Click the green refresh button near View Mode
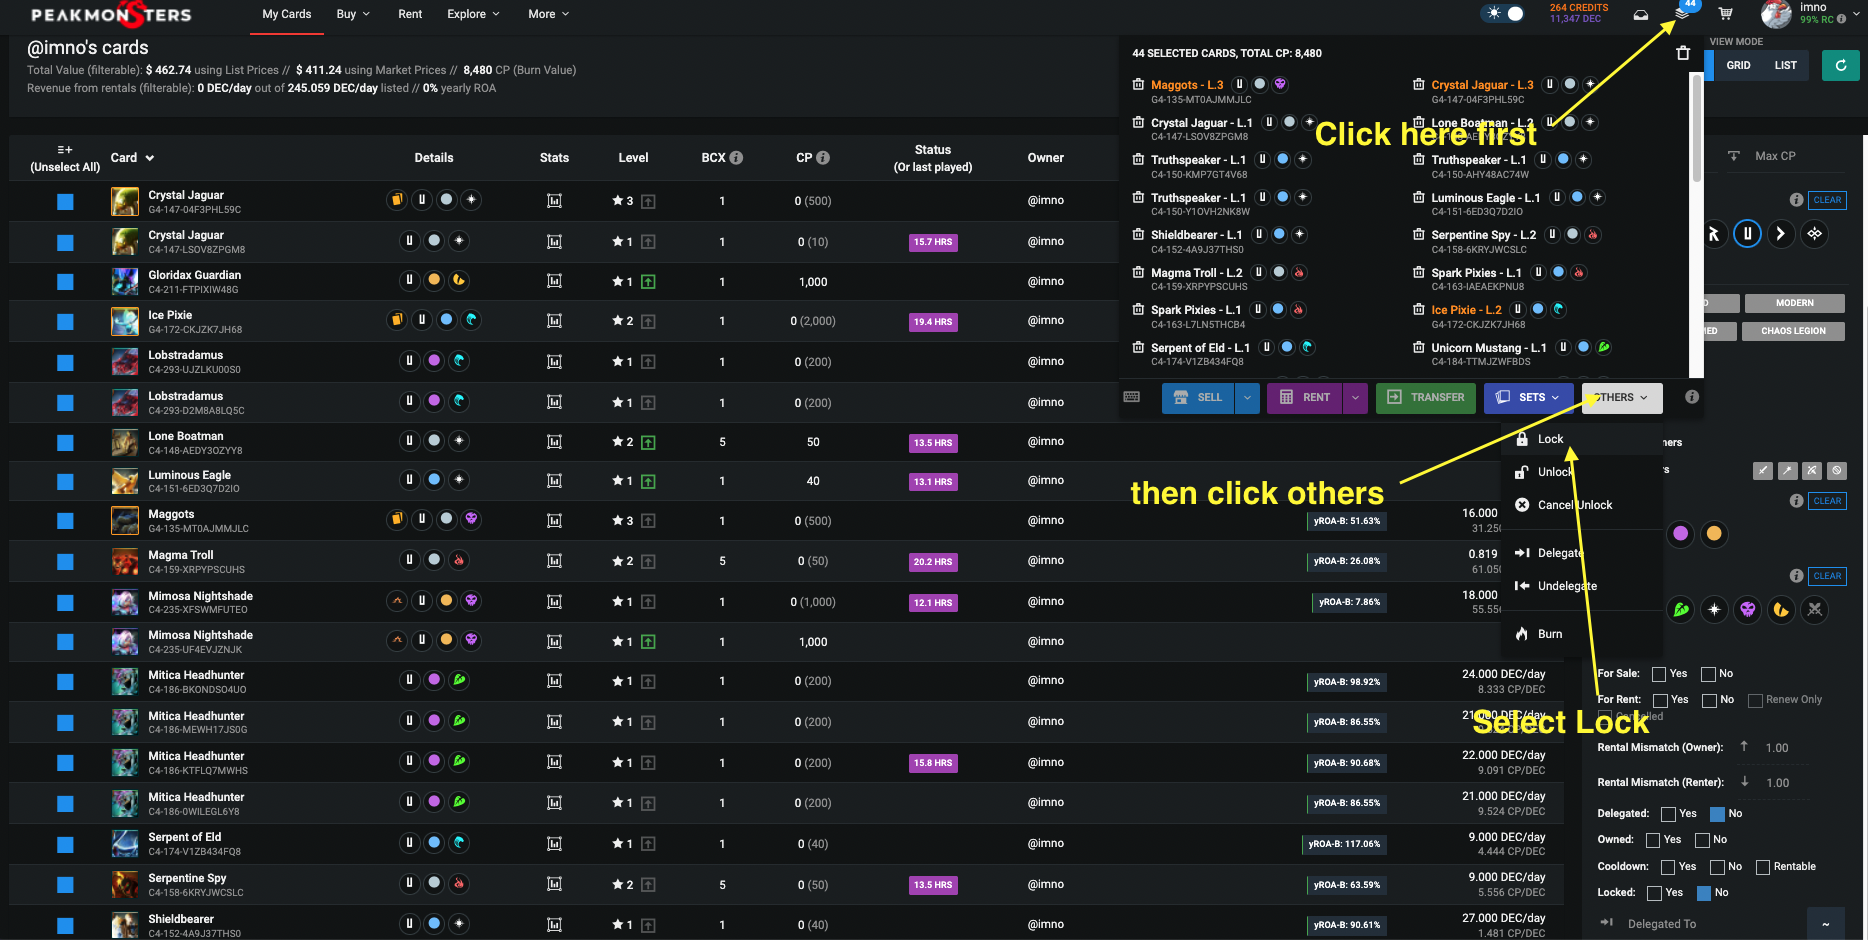Screen dimensions: 1868x940 click(1840, 65)
